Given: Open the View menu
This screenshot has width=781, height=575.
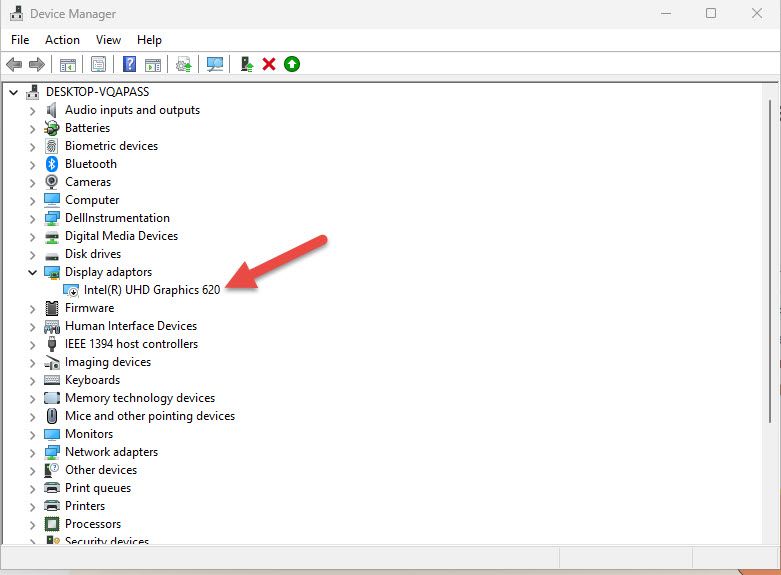Looking at the screenshot, I should [x=108, y=40].
